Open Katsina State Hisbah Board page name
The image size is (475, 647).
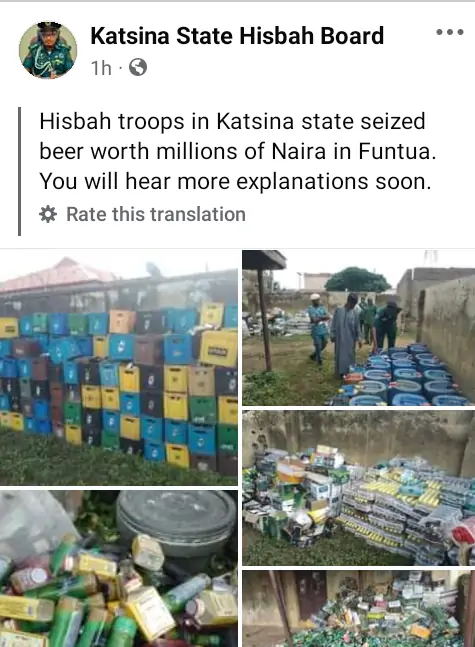coord(237,36)
